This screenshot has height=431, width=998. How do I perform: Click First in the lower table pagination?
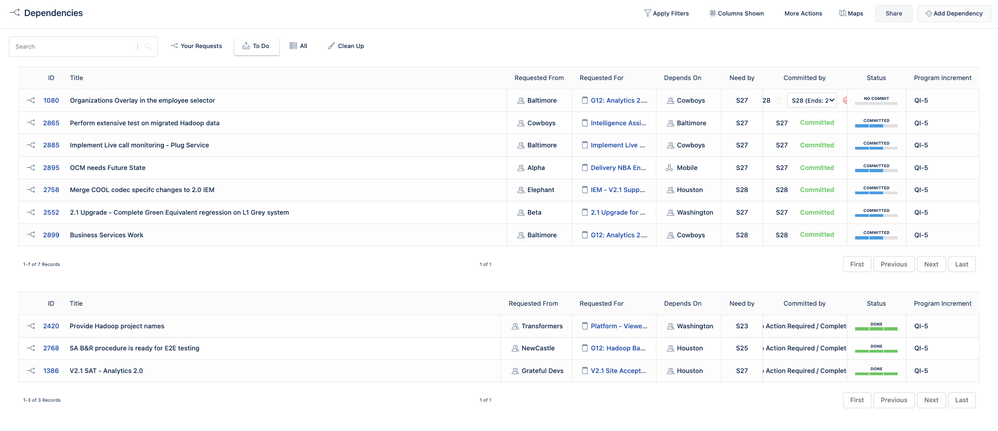857,400
